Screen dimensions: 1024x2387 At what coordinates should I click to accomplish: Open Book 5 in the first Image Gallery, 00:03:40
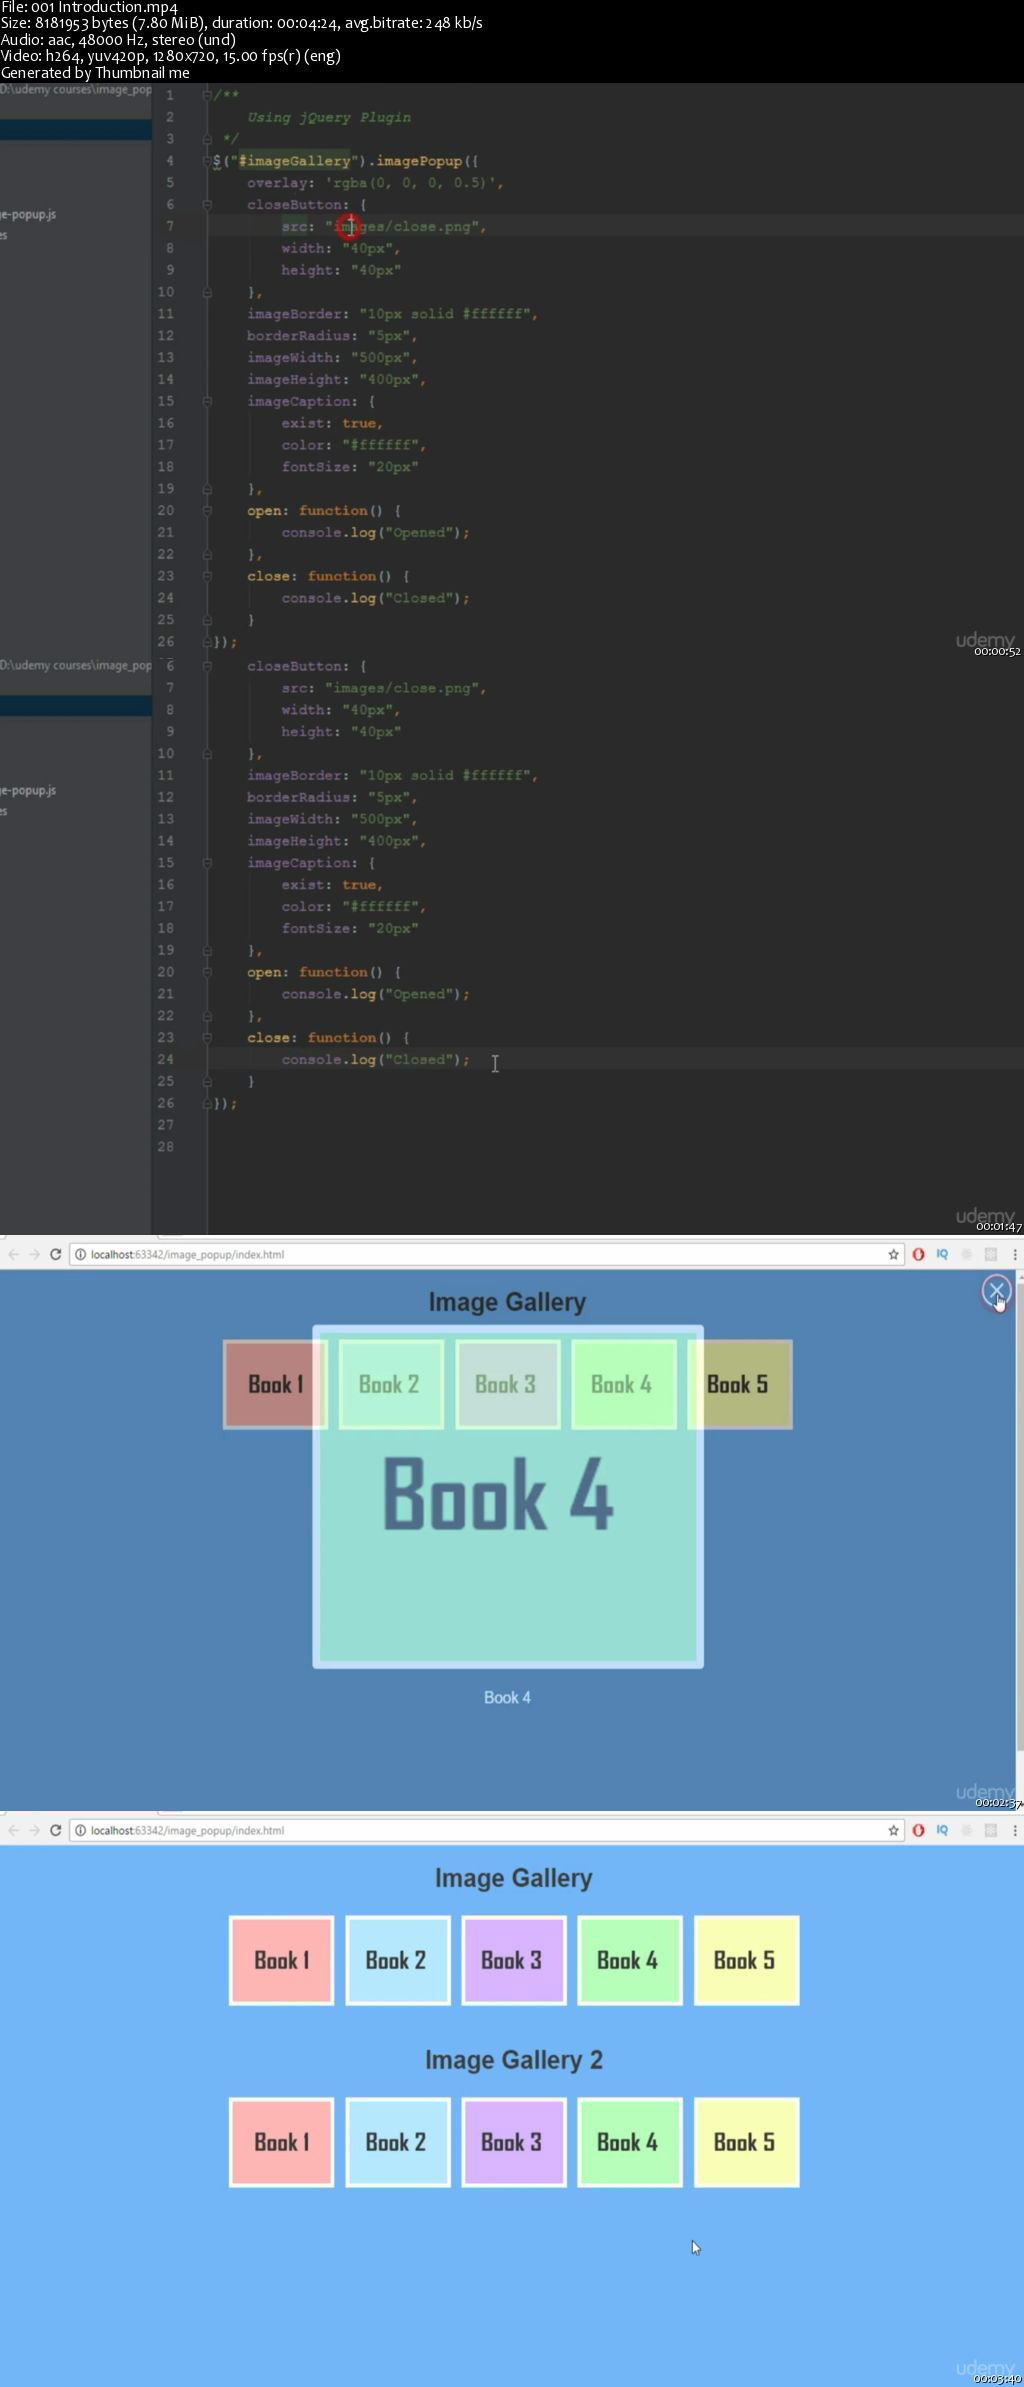(746, 1960)
